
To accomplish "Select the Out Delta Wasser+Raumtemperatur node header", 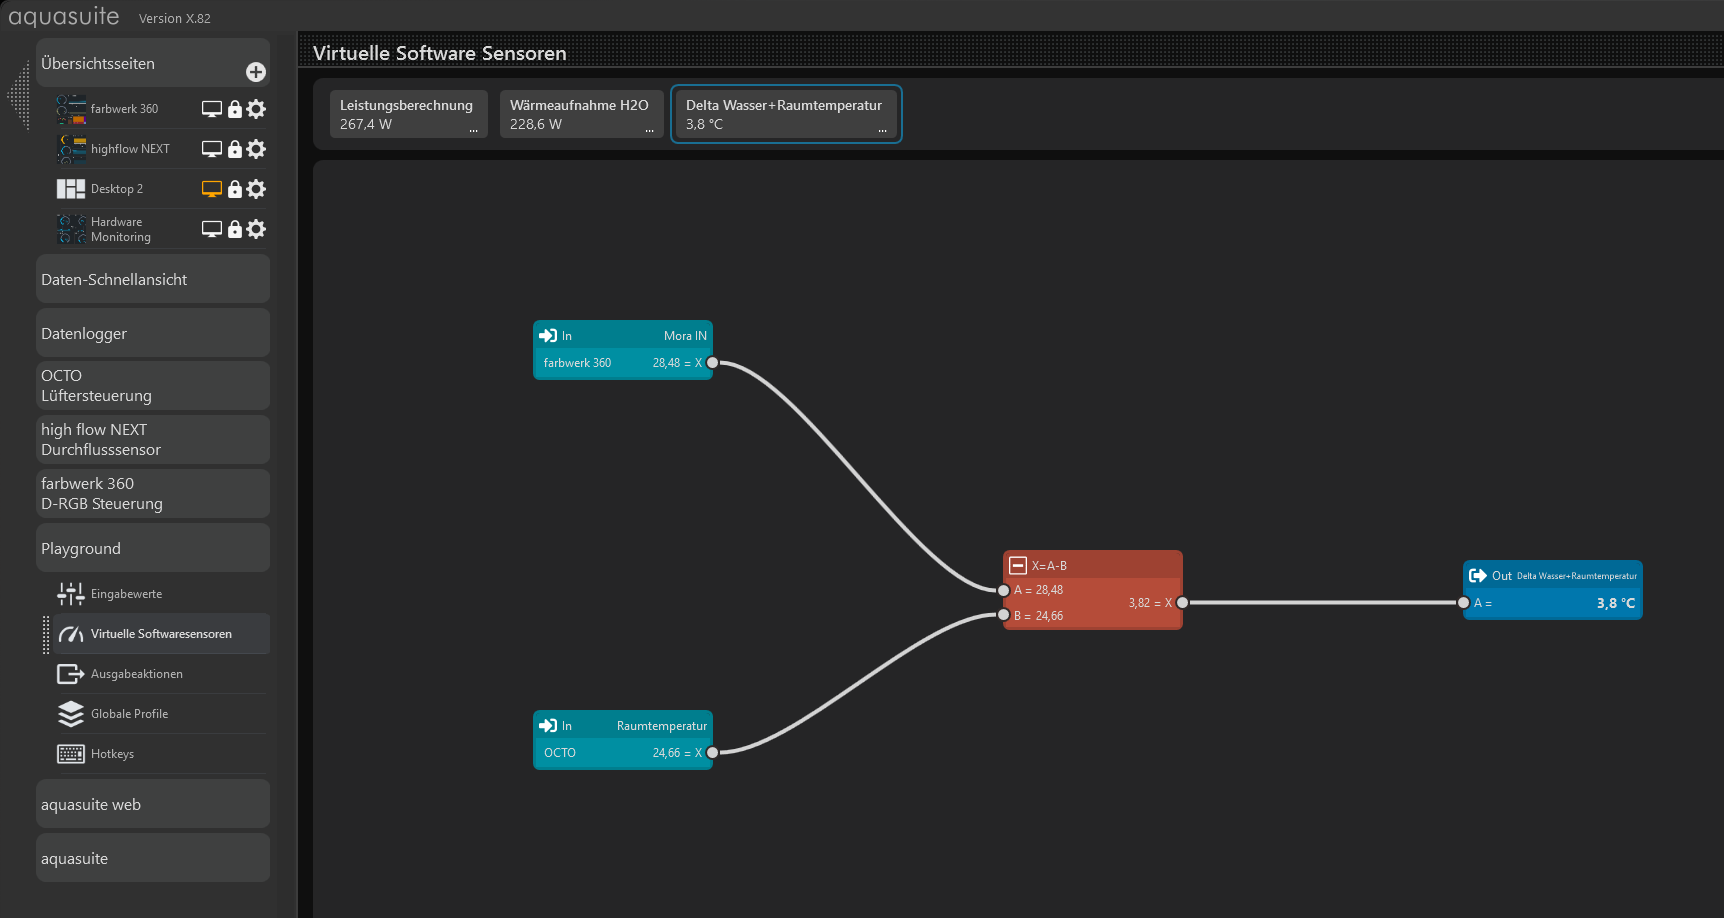I will tap(1553, 575).
